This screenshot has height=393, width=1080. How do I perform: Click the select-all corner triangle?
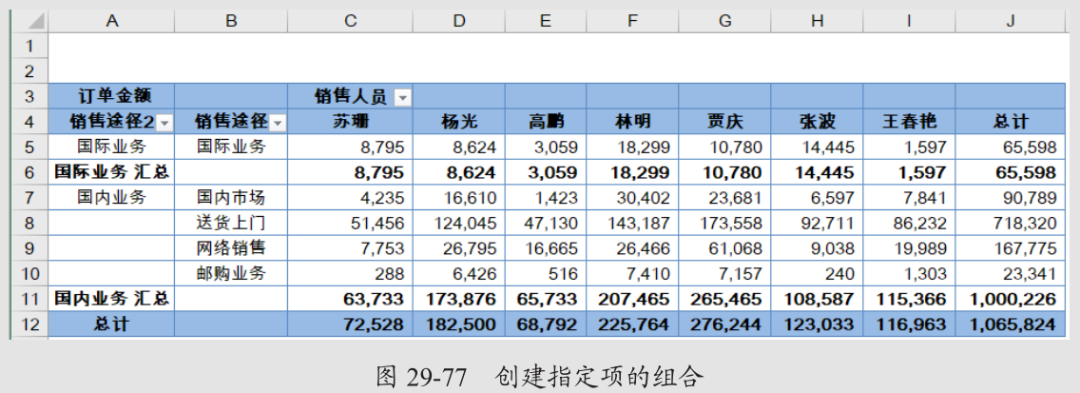click(x=36, y=21)
